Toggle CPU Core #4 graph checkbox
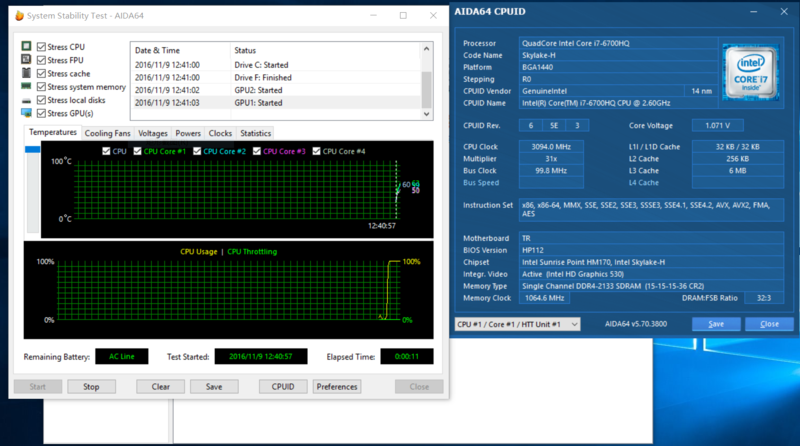The width and height of the screenshot is (800, 446). coord(316,151)
